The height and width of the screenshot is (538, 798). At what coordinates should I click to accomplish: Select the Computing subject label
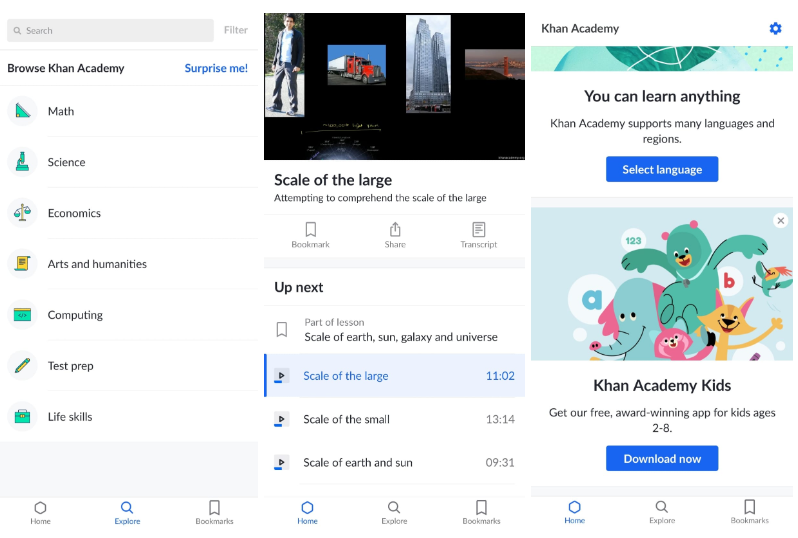pos(75,315)
